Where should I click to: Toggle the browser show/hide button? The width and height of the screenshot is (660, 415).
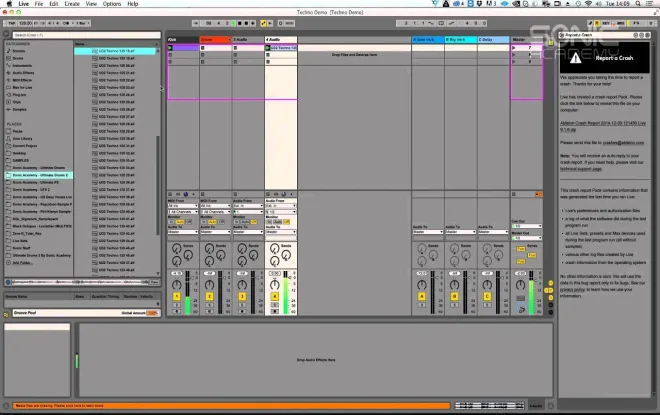[x=6, y=34]
